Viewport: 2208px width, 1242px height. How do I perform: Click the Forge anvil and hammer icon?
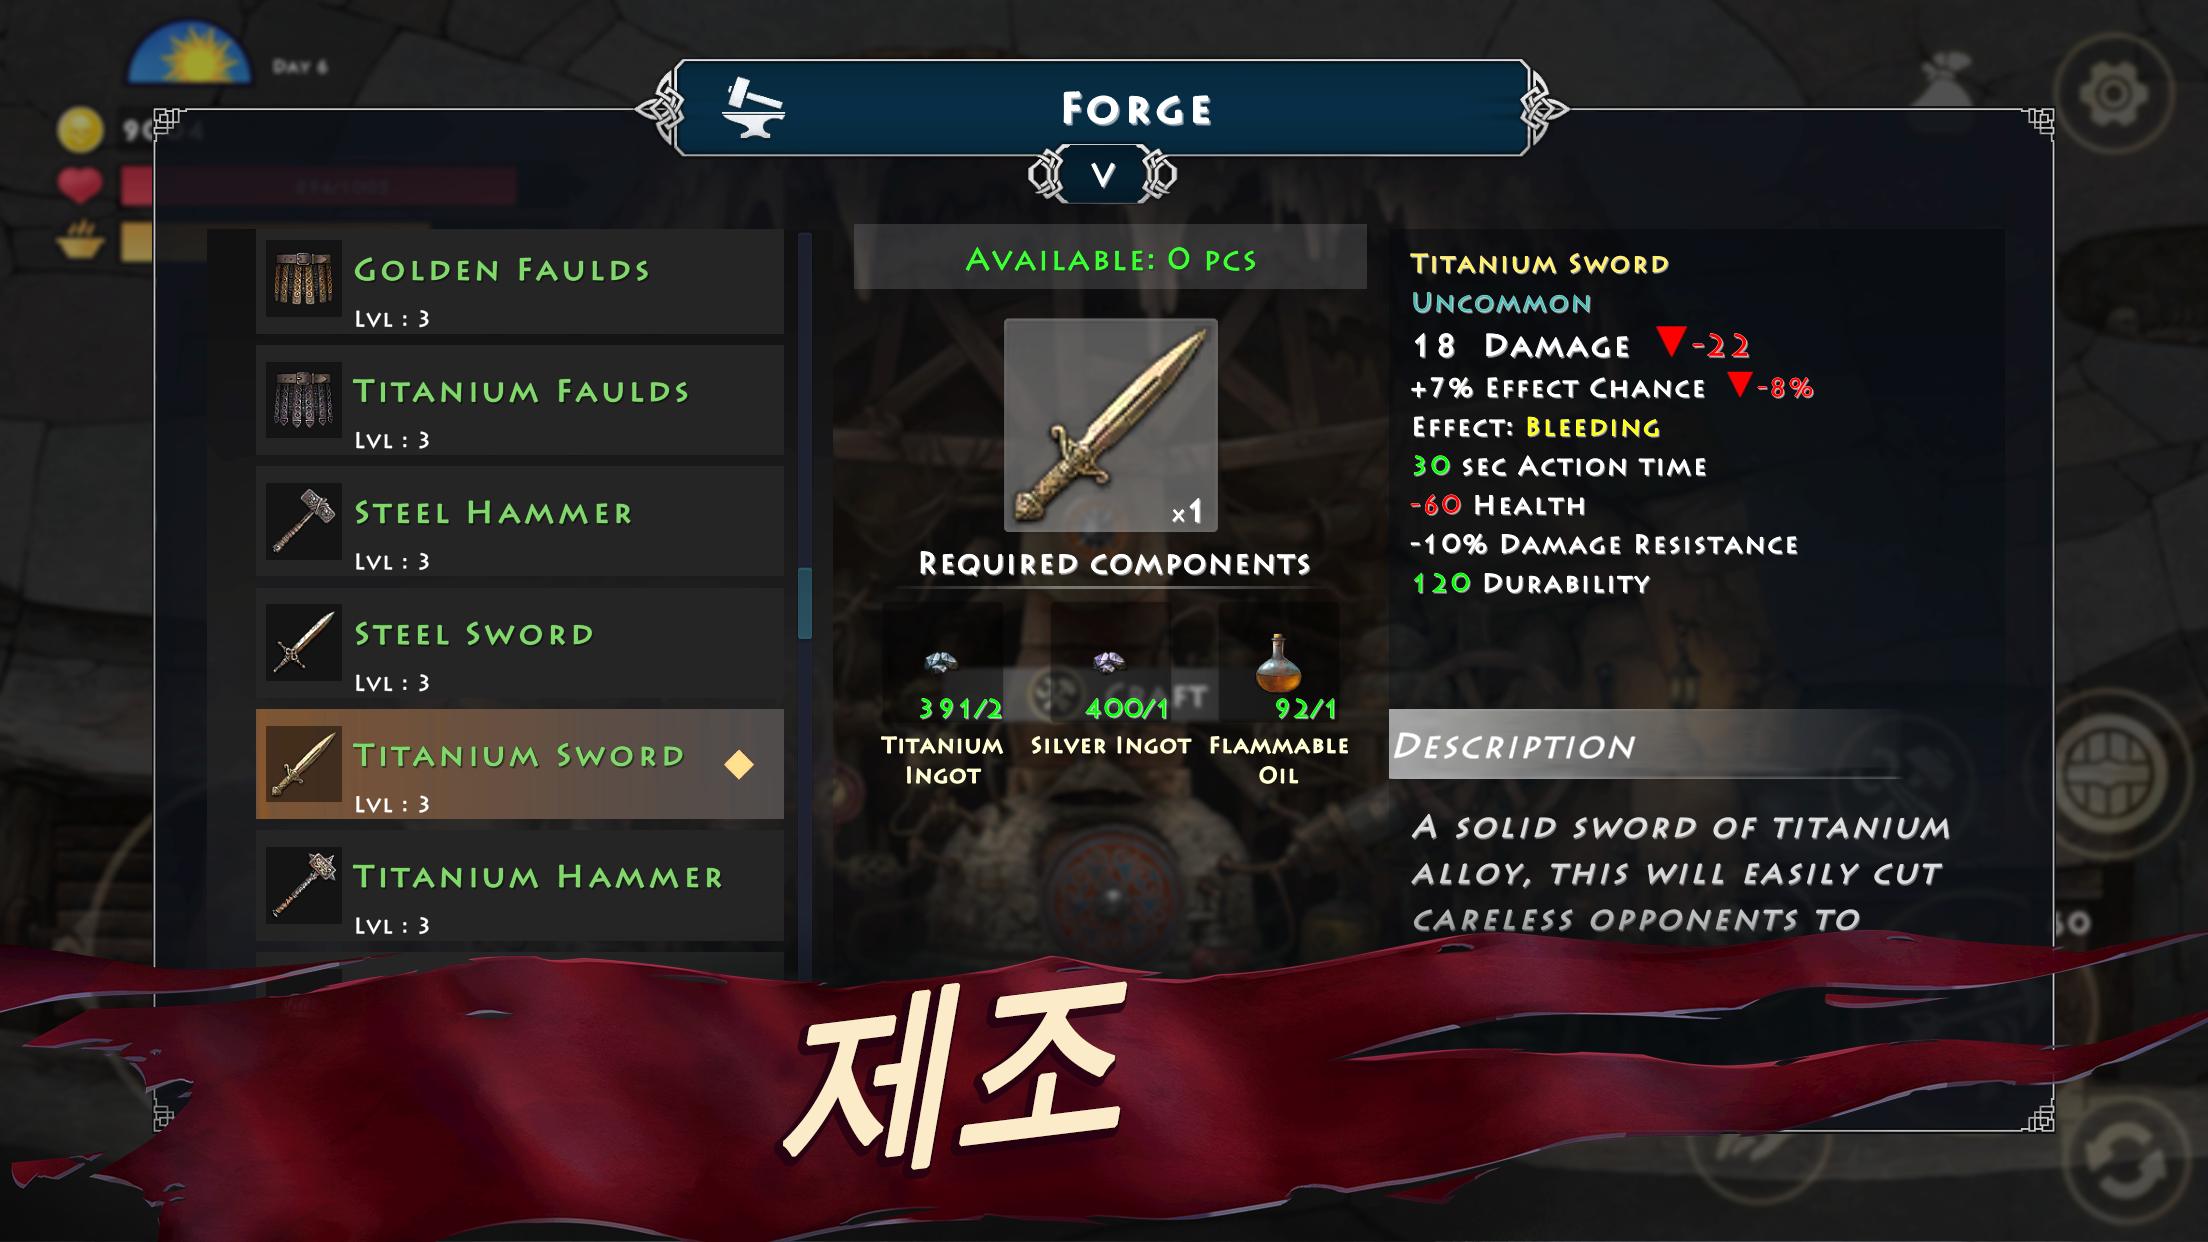753,108
